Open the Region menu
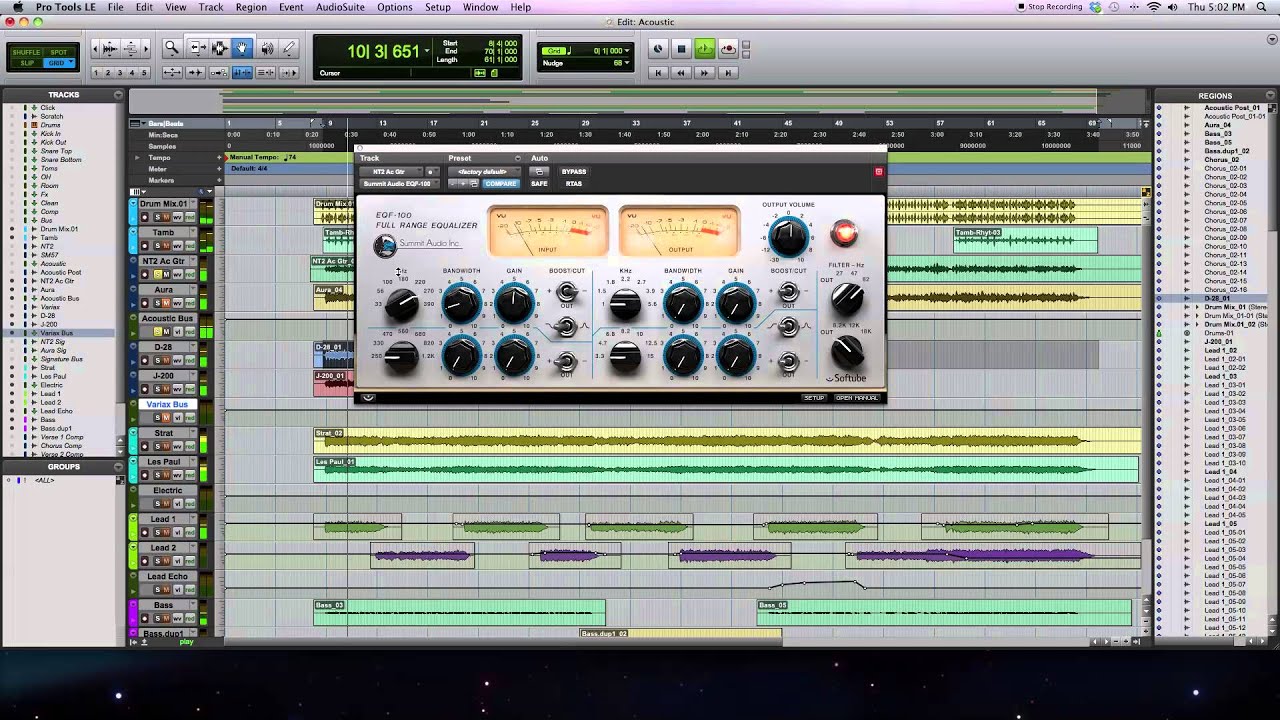The height and width of the screenshot is (720, 1280). point(251,7)
